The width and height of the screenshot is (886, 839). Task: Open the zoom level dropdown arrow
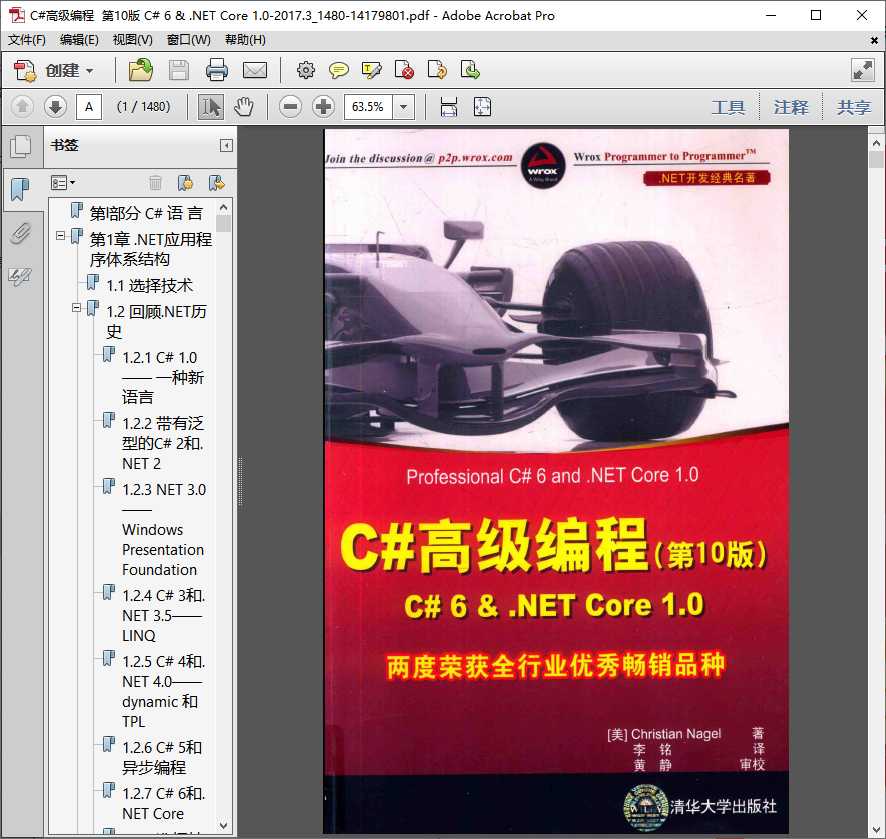[403, 107]
